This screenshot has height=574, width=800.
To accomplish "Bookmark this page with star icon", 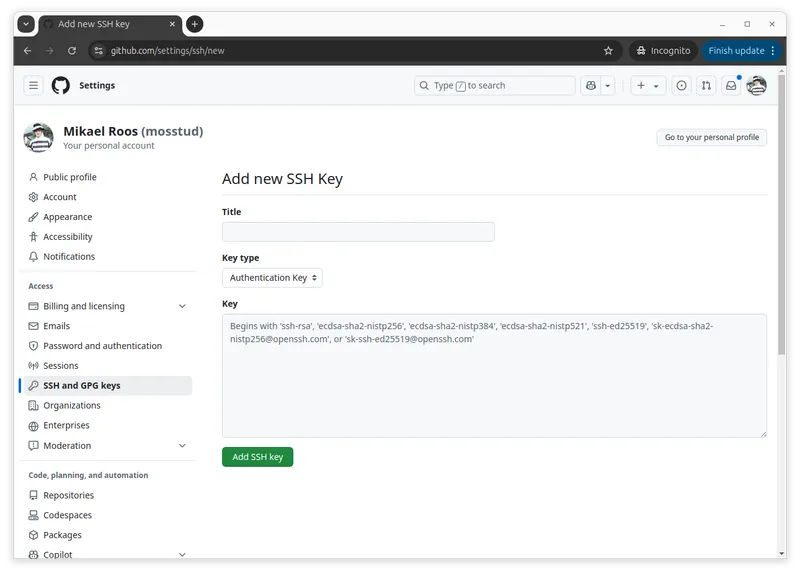I will pyautogui.click(x=608, y=51).
